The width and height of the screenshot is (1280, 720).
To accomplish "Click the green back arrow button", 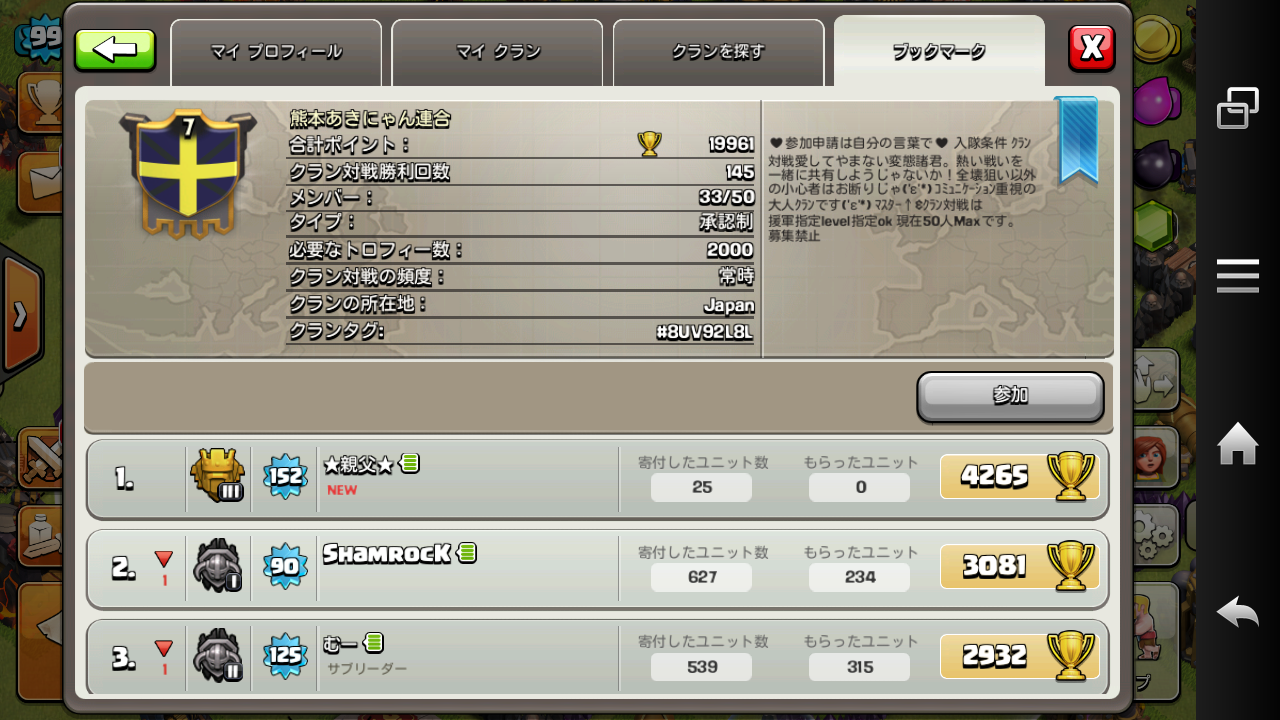I will 115,50.
